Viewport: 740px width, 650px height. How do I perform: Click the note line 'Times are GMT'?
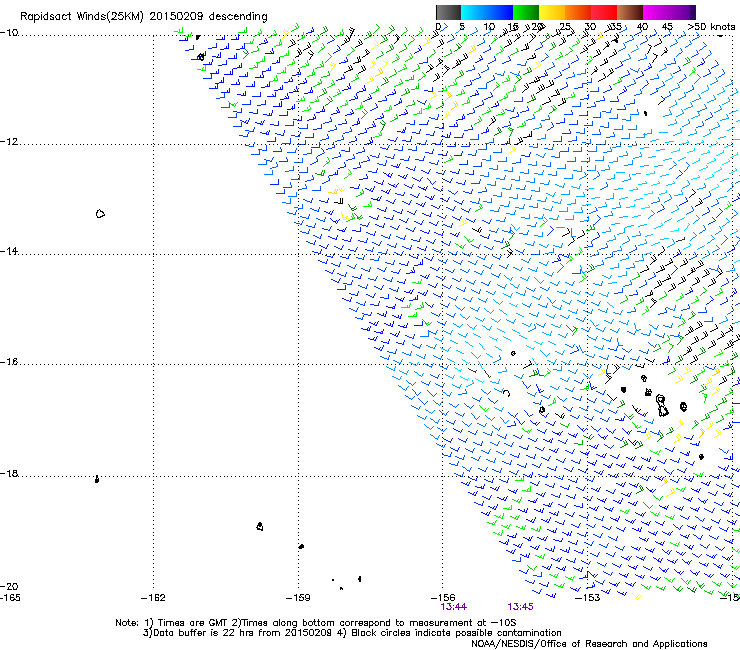pyautogui.click(x=193, y=623)
